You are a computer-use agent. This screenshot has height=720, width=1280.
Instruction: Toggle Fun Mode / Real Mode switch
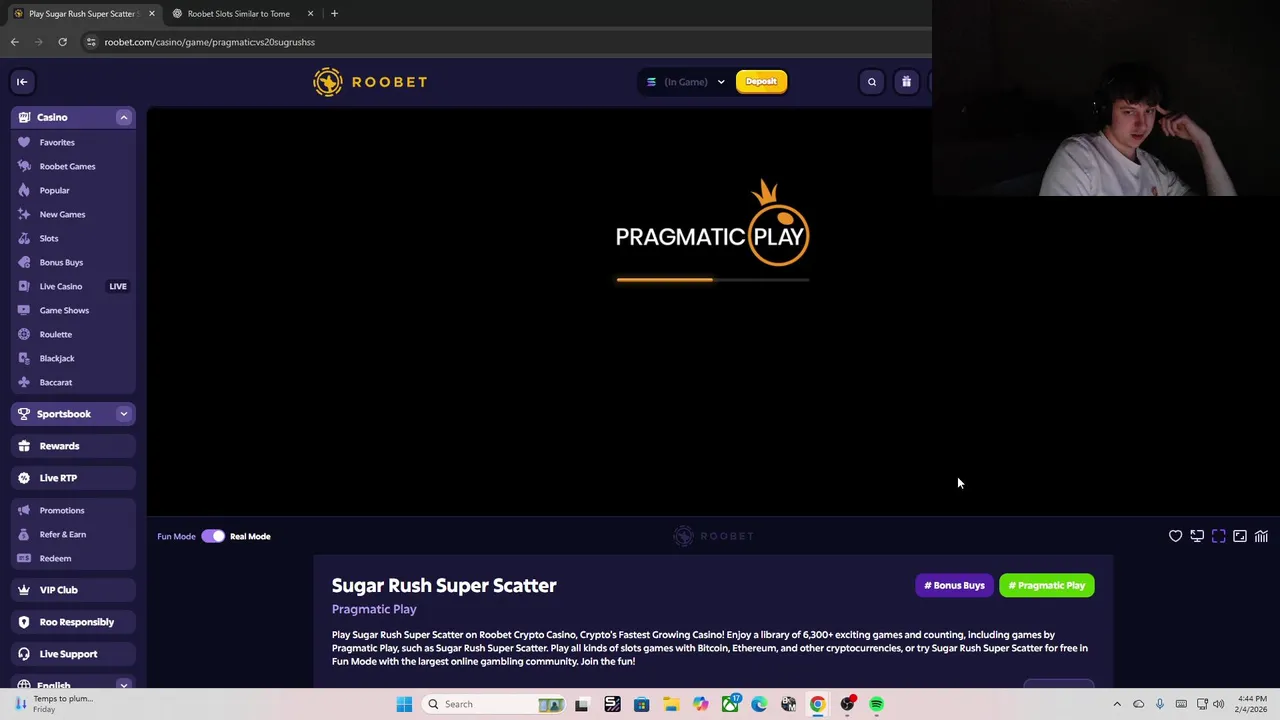[x=213, y=536]
